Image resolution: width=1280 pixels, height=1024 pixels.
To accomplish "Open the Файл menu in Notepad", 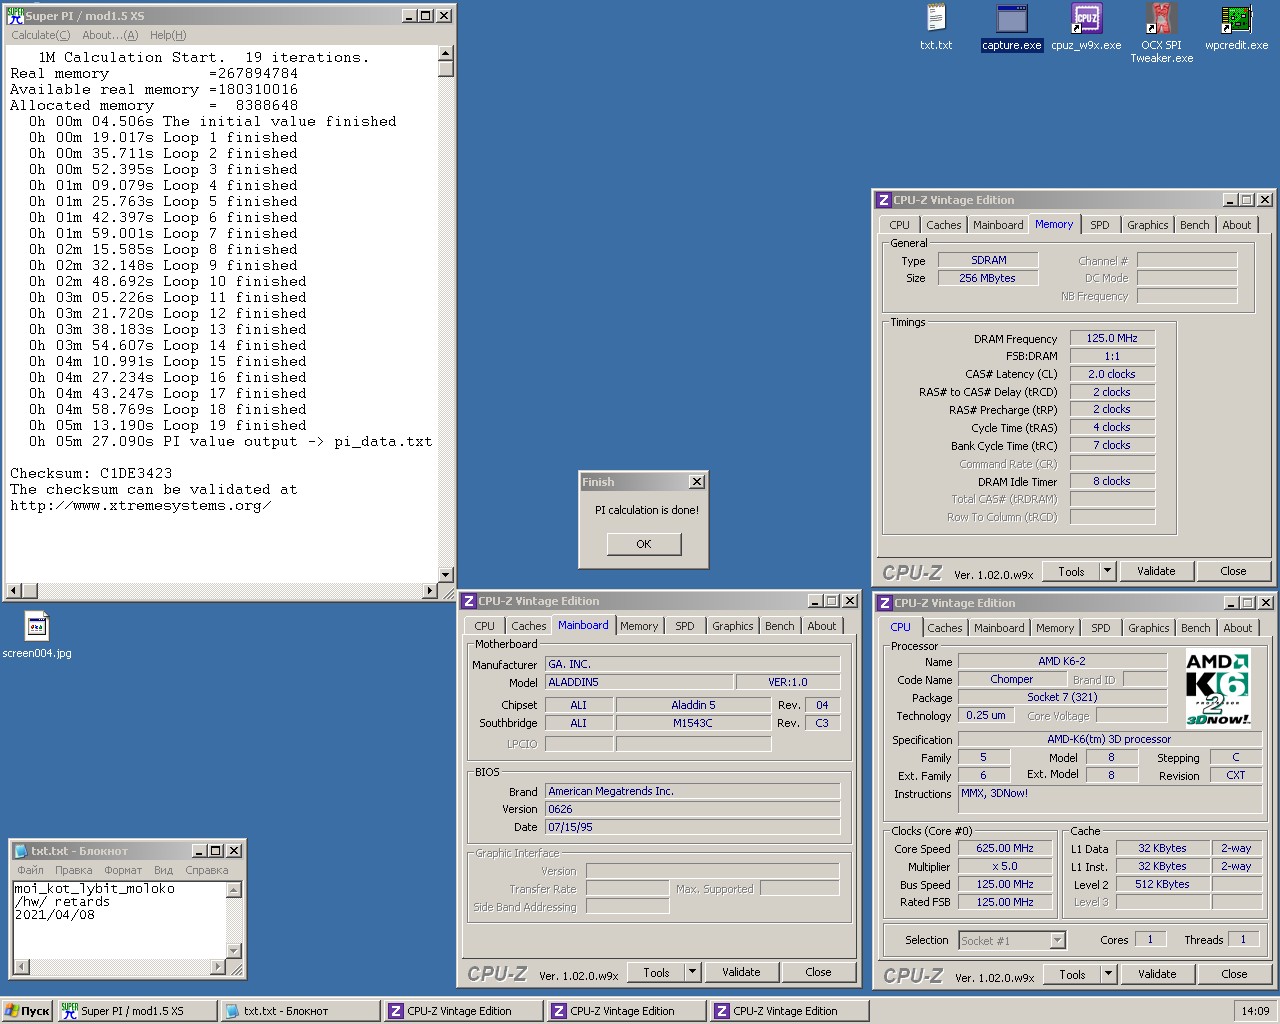I will 30,870.
